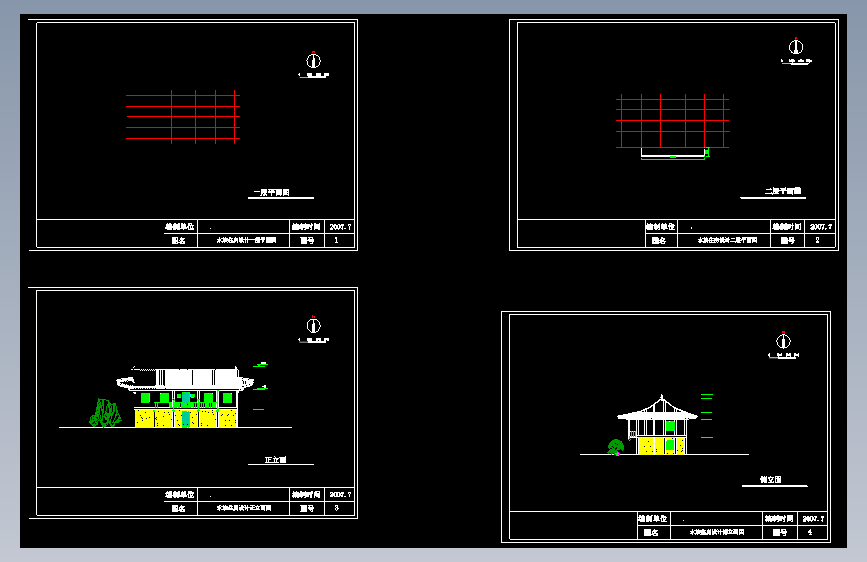
Task: Click drawing number 1 in title block
Action: pos(336,240)
